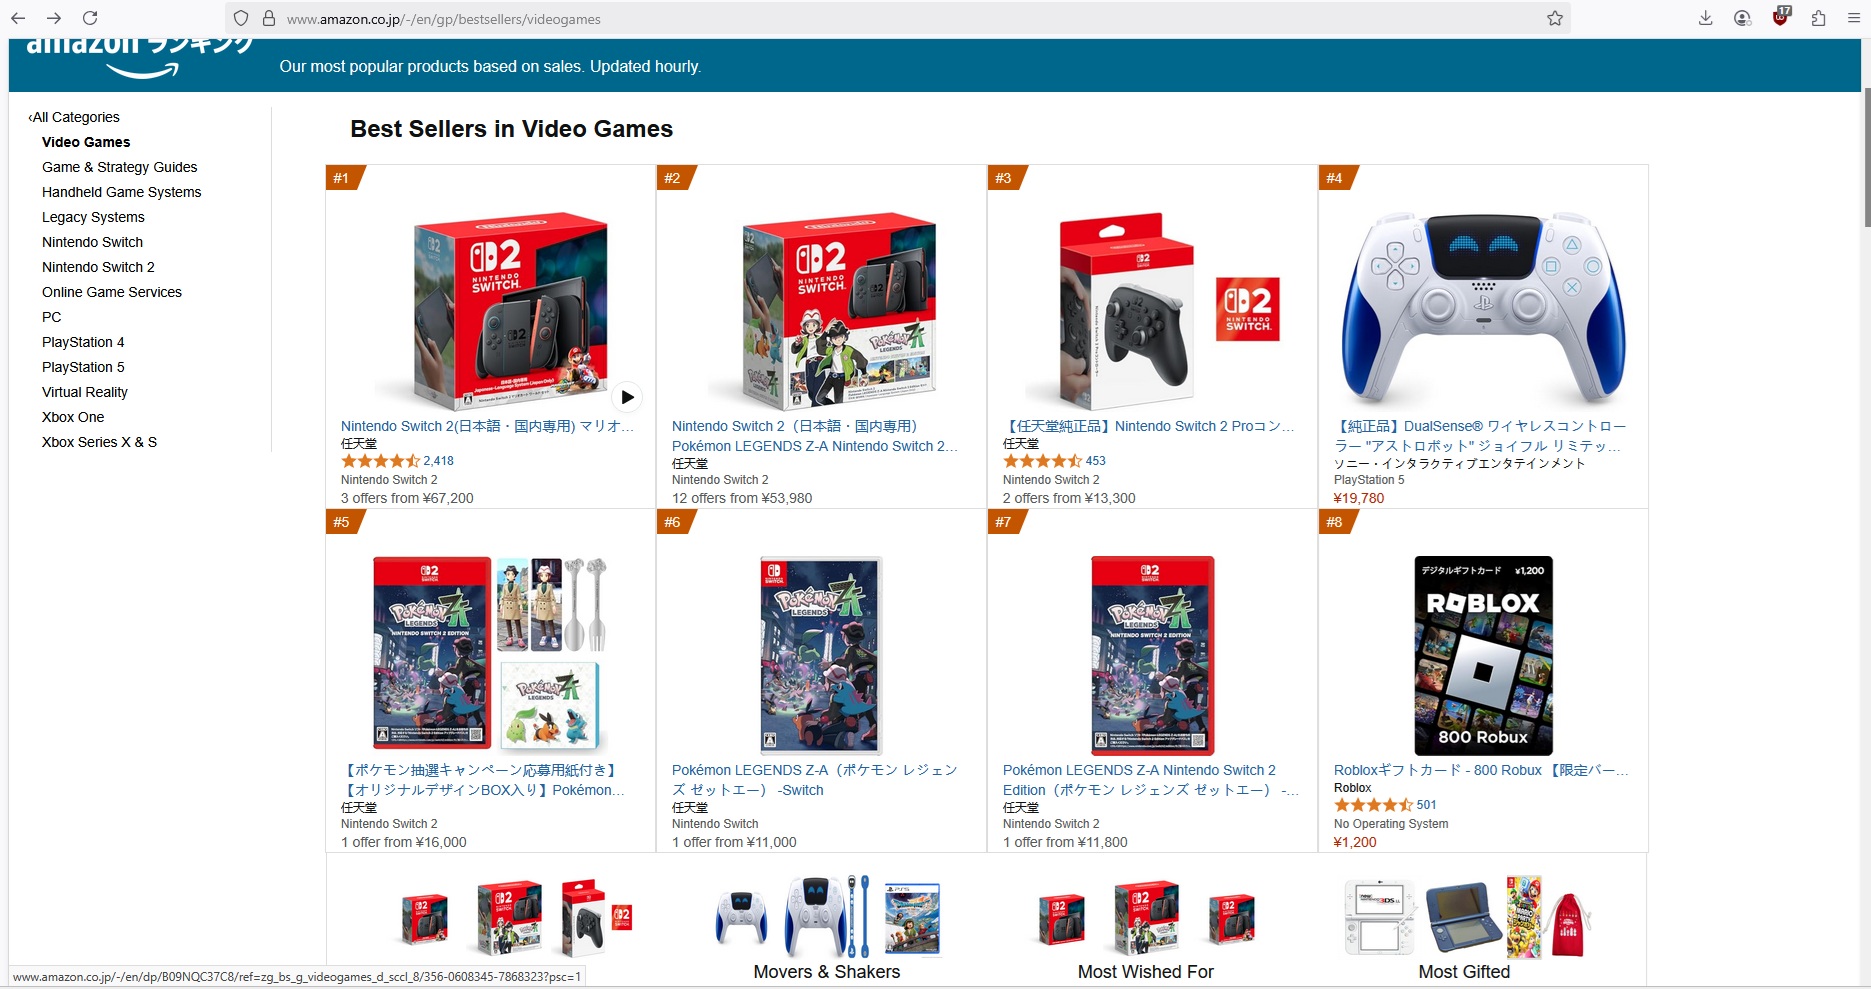Open the extensions puzzle icon
Image resolution: width=1871 pixels, height=989 pixels.
pos(1818,18)
